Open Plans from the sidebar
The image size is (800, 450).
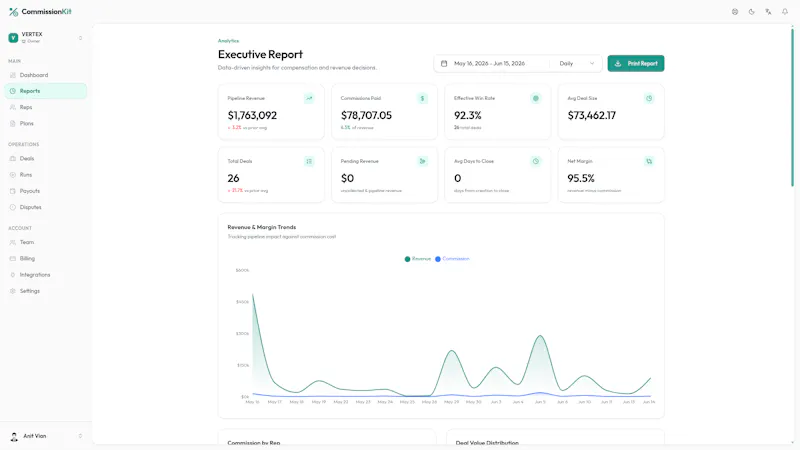45,123
